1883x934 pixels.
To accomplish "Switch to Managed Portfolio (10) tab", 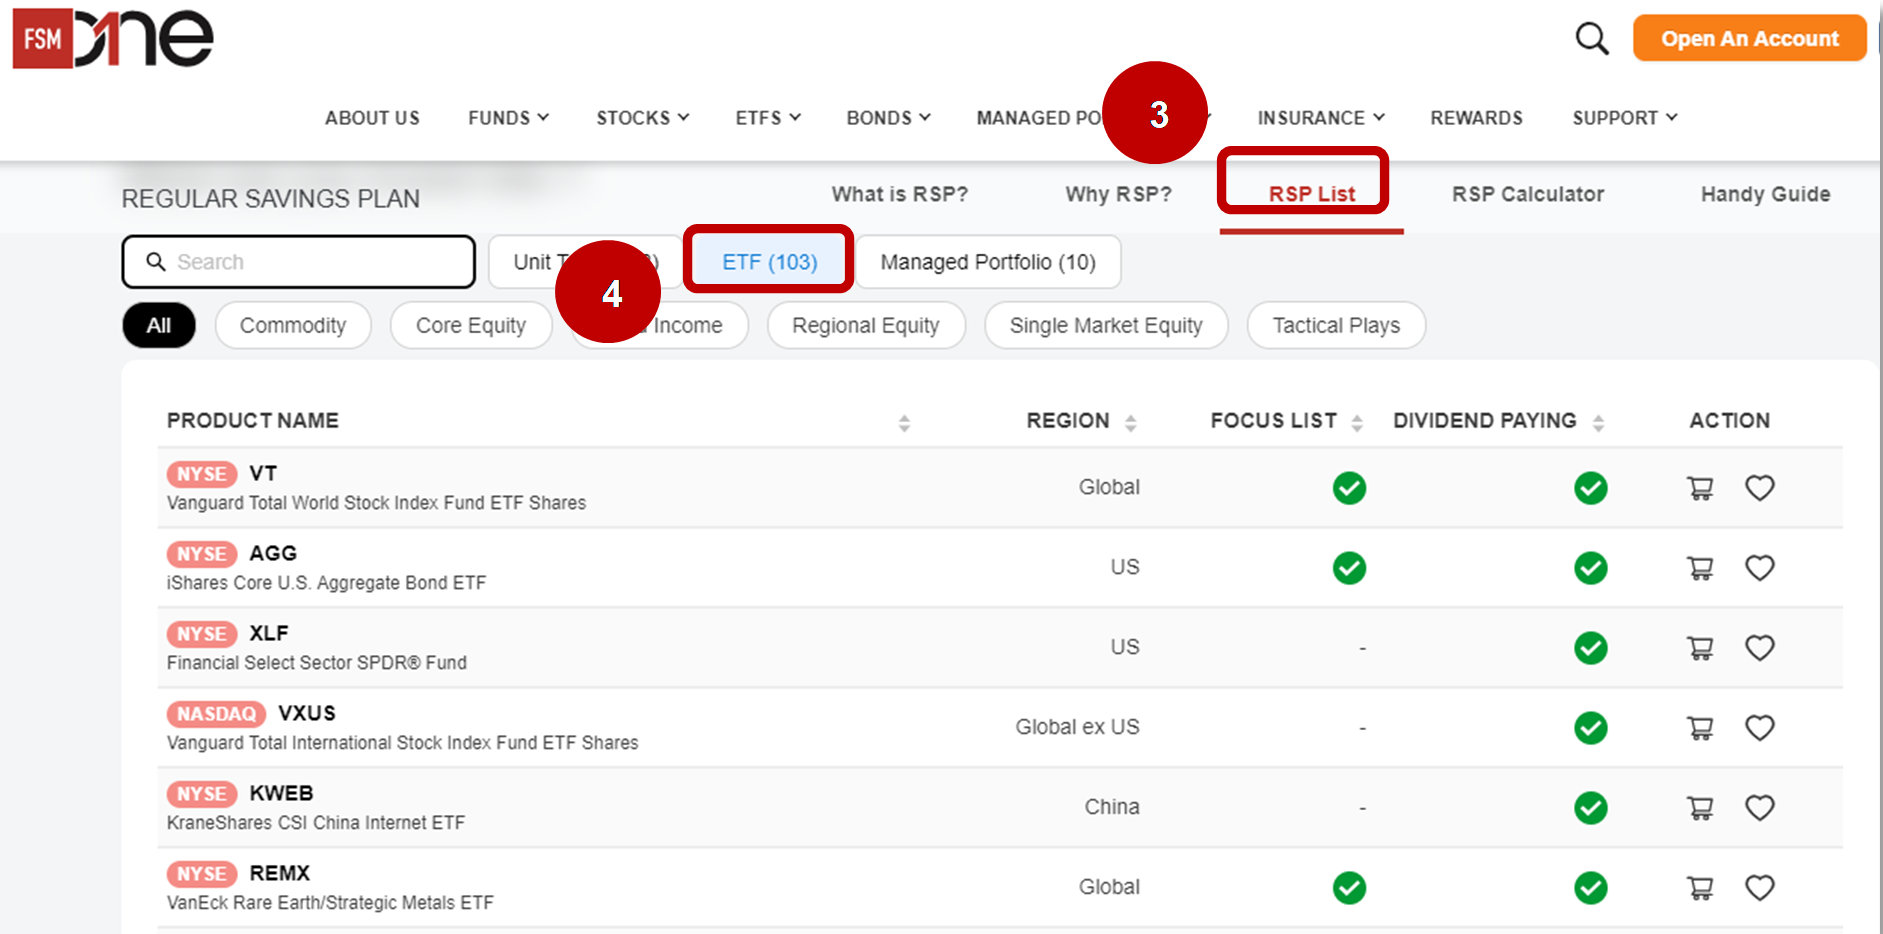I will click(988, 261).
